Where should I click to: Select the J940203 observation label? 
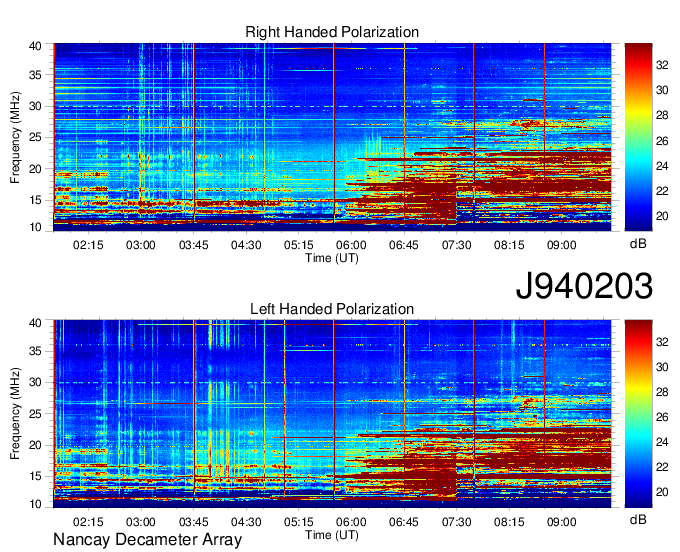pos(584,286)
